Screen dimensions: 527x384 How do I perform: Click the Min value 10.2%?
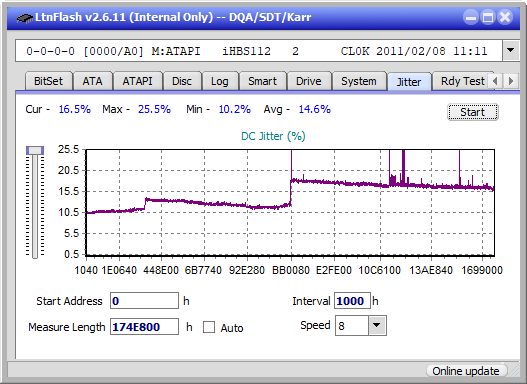(x=235, y=109)
